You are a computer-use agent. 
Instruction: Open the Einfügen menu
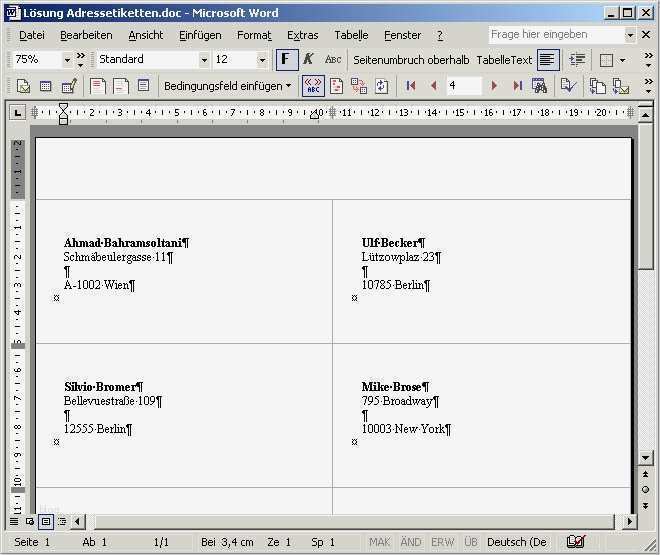pos(200,35)
